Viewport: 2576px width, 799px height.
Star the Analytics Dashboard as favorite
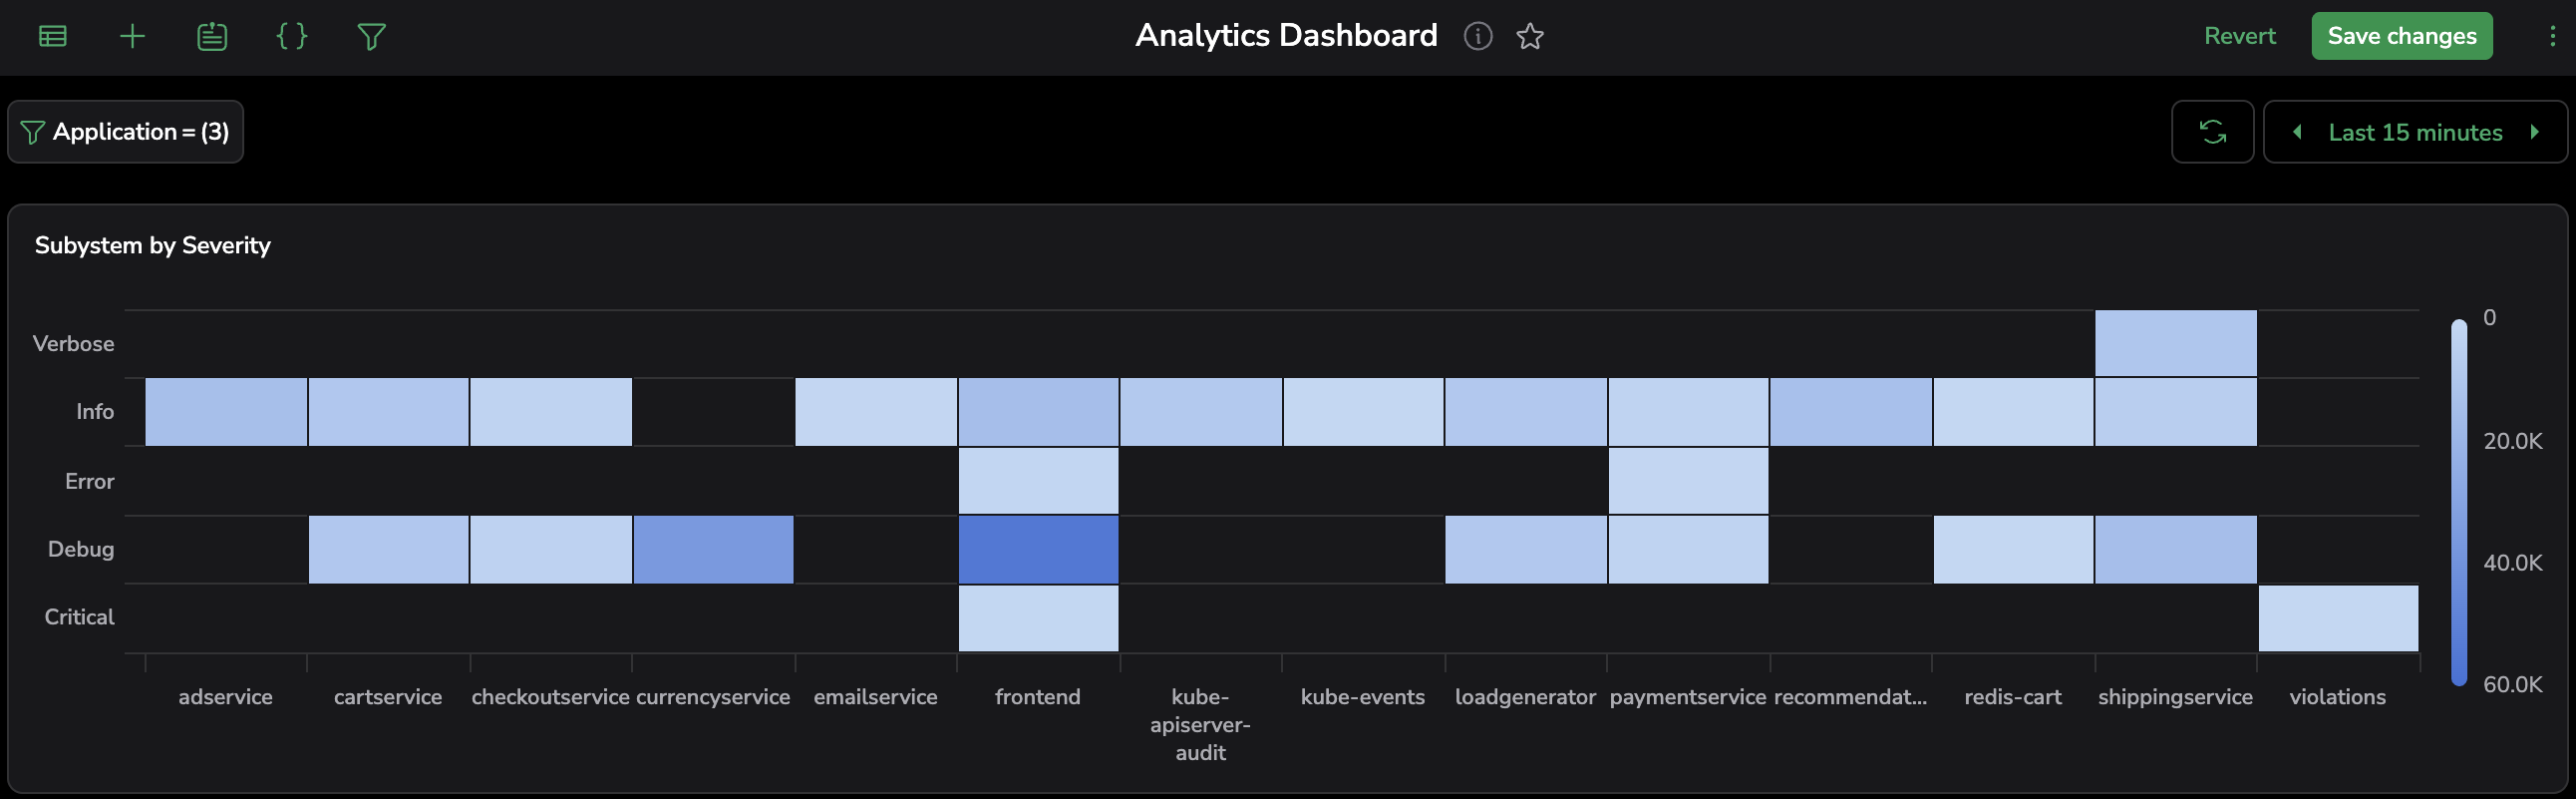tap(1529, 37)
